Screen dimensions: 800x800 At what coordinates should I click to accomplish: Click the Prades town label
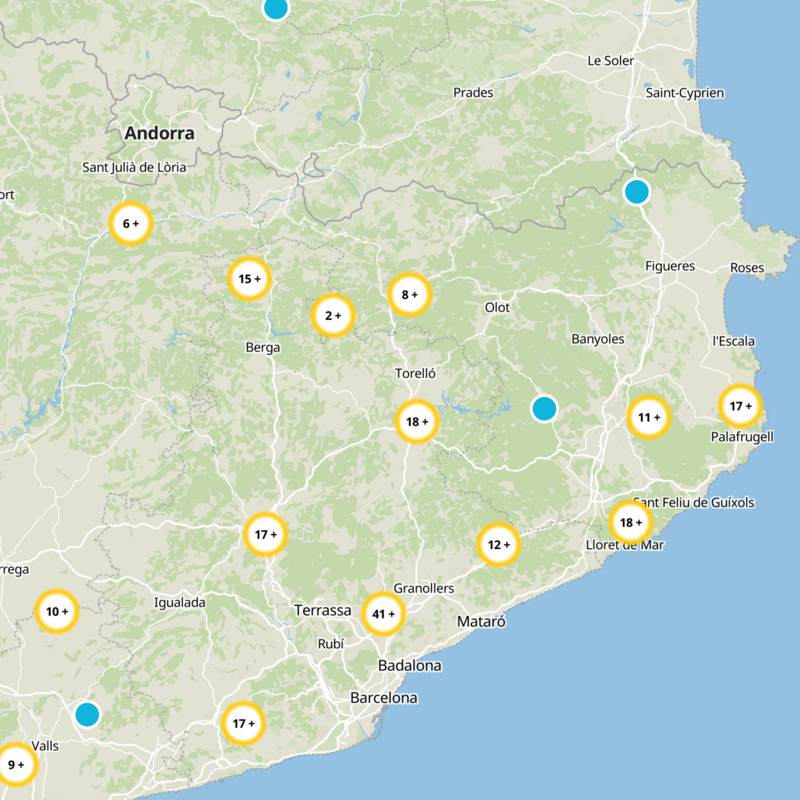click(473, 93)
